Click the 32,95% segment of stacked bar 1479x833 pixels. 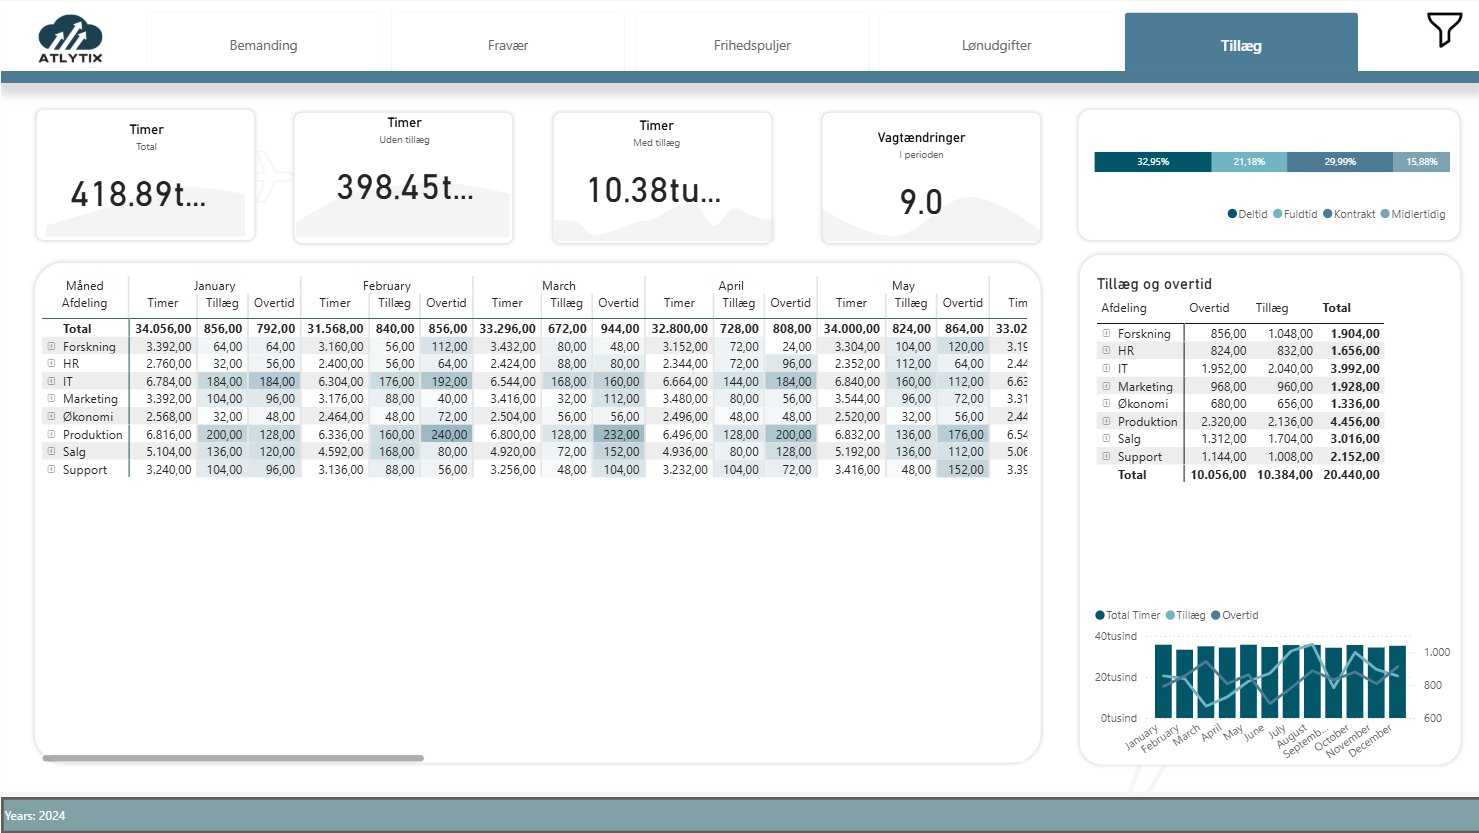[x=1152, y=162]
